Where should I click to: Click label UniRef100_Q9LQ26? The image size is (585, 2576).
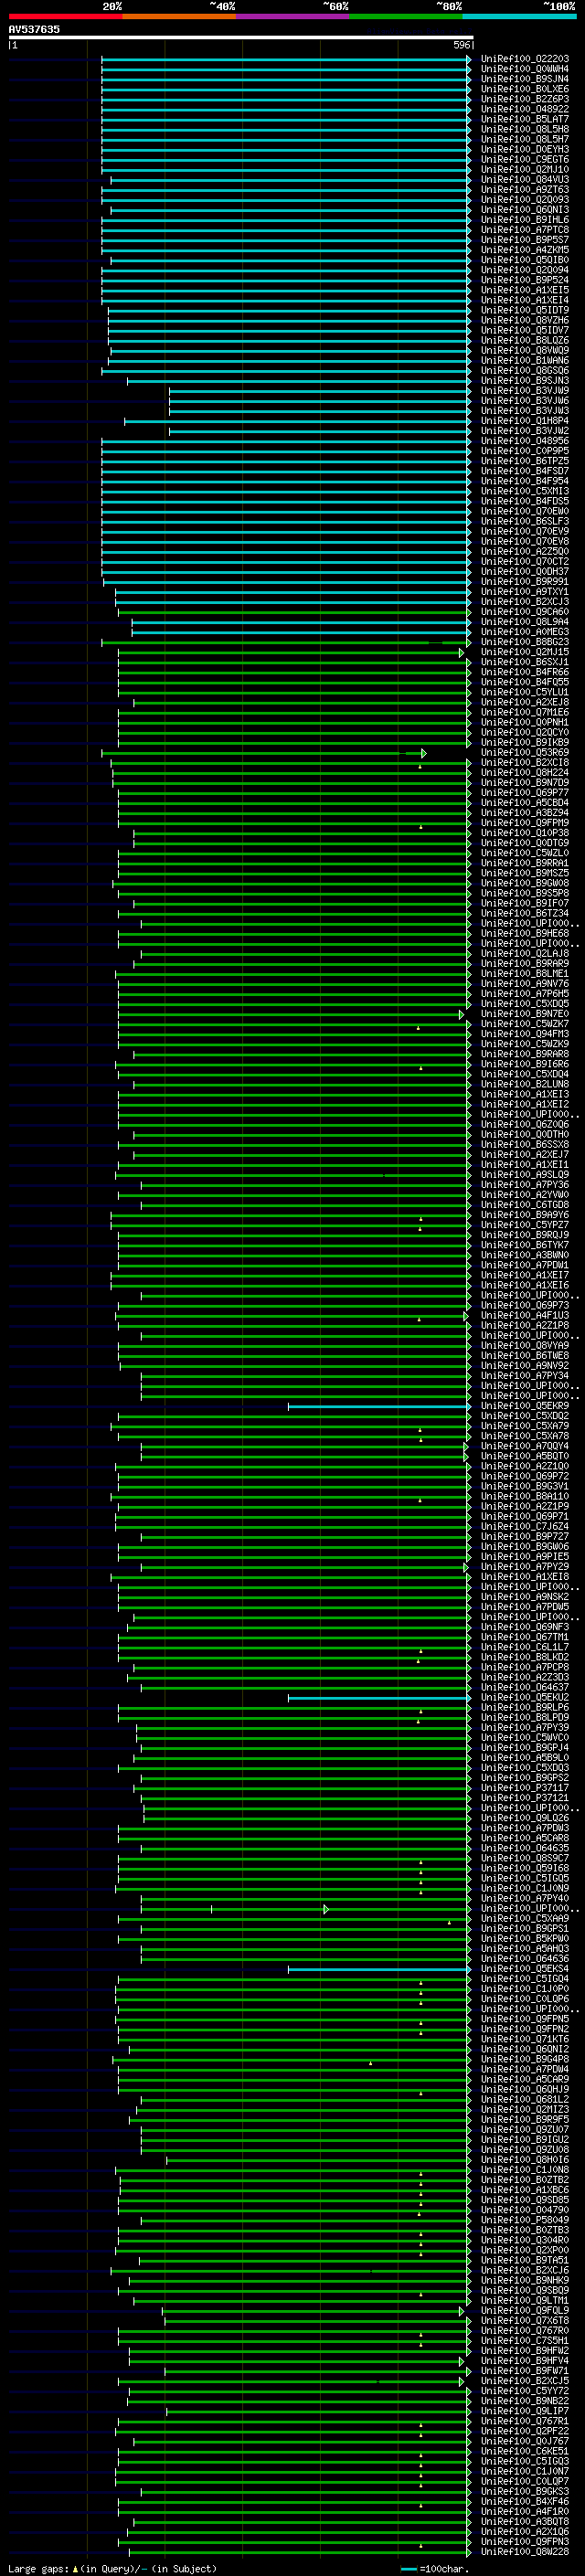pyautogui.click(x=524, y=1819)
